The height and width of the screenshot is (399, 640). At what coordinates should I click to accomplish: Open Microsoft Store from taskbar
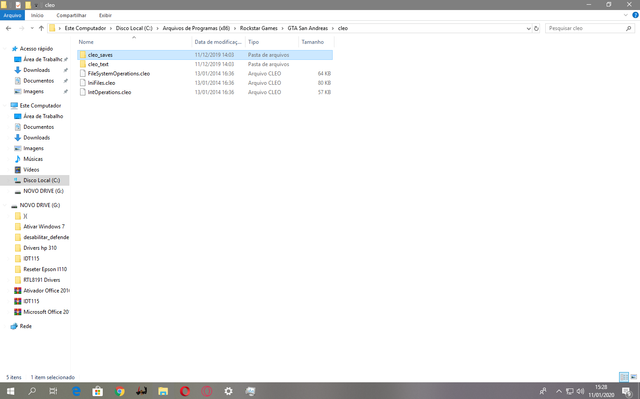pos(98,391)
